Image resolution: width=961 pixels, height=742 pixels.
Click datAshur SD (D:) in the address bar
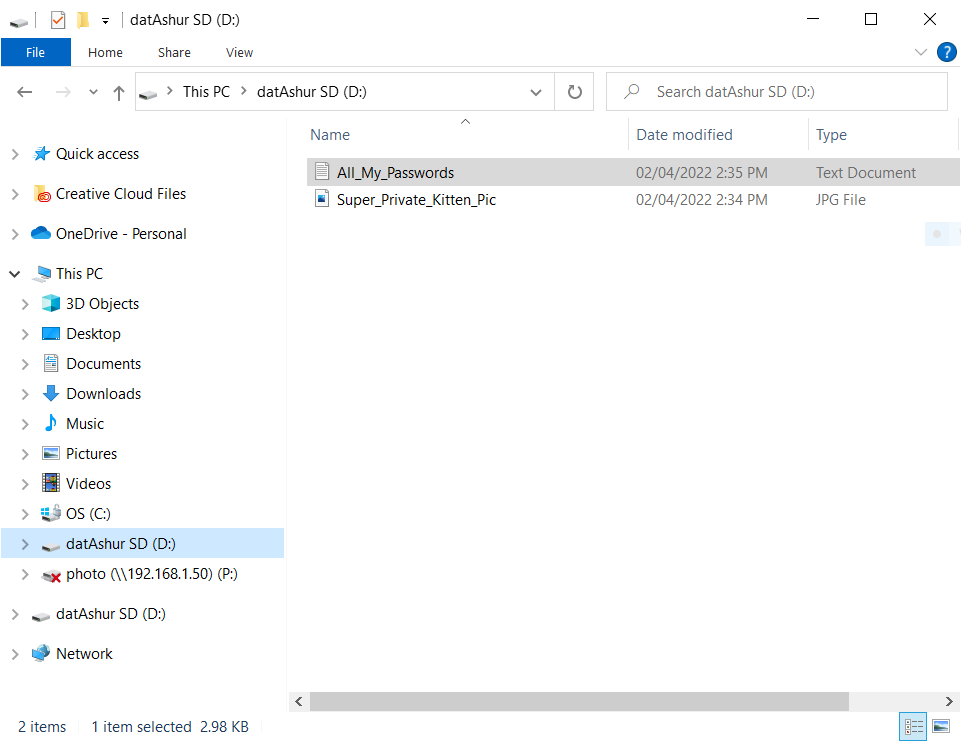[311, 92]
